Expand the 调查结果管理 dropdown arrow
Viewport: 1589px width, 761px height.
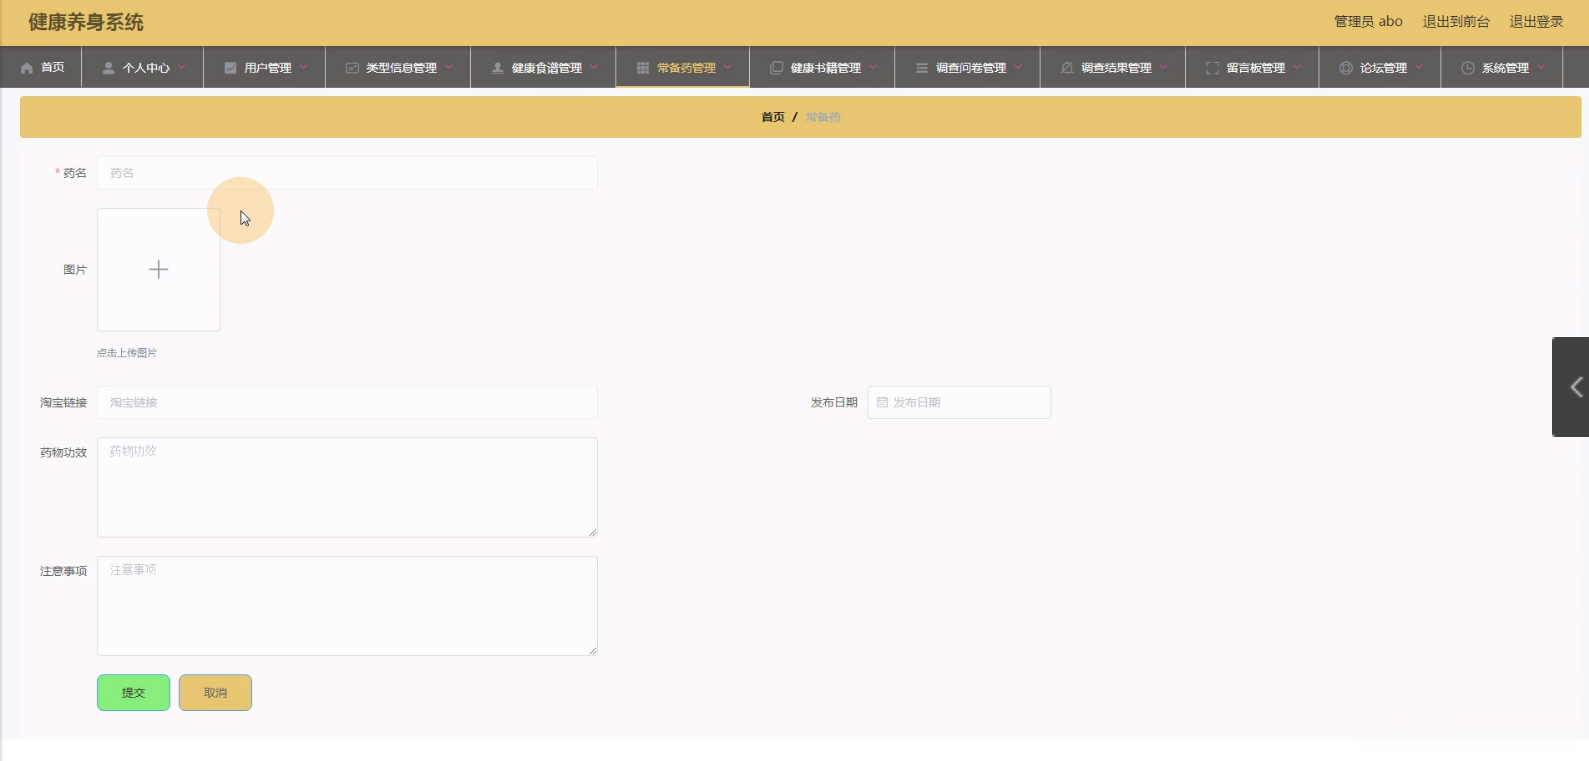1164,67
